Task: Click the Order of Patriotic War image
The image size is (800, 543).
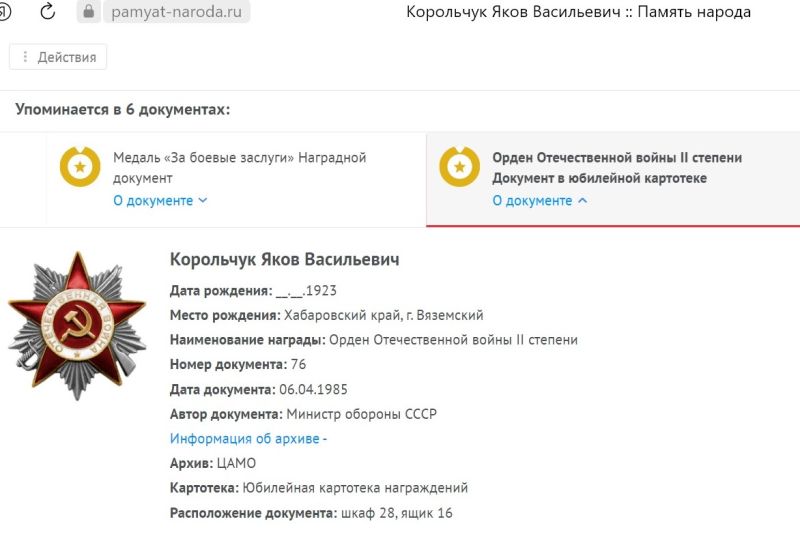Action: tap(78, 326)
